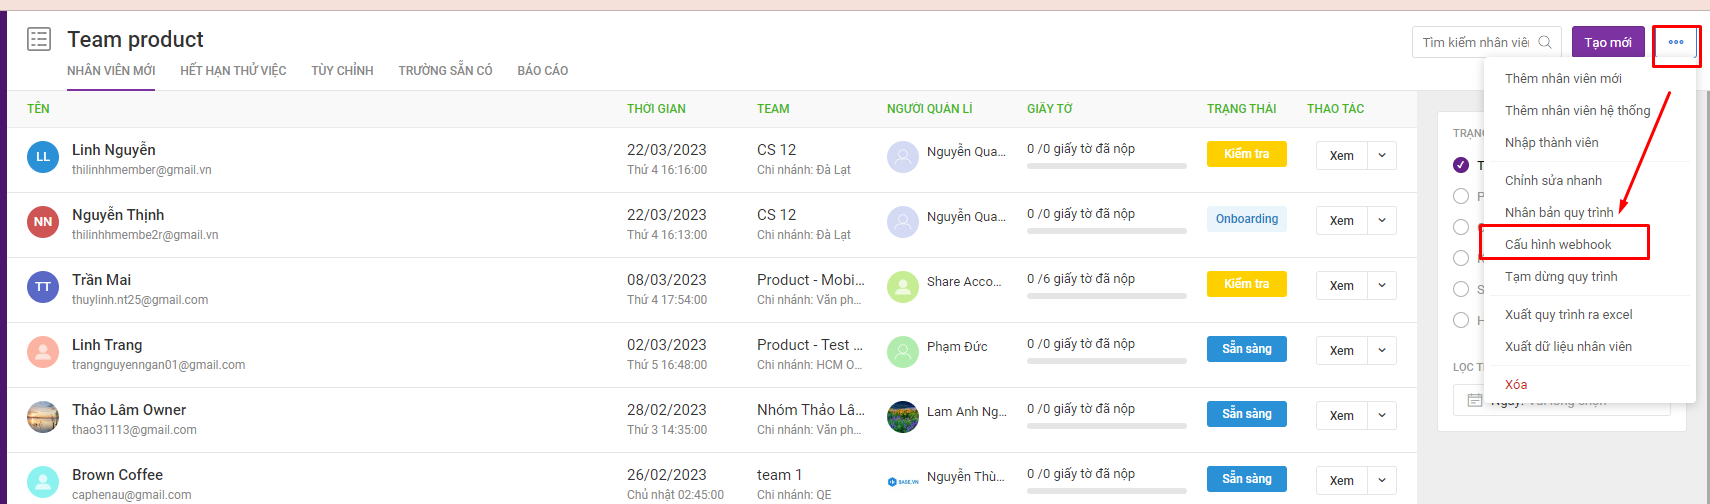Click document progress bar for Linh Nguyễn
Image resolution: width=1710 pixels, height=504 pixels.
pyautogui.click(x=1107, y=166)
